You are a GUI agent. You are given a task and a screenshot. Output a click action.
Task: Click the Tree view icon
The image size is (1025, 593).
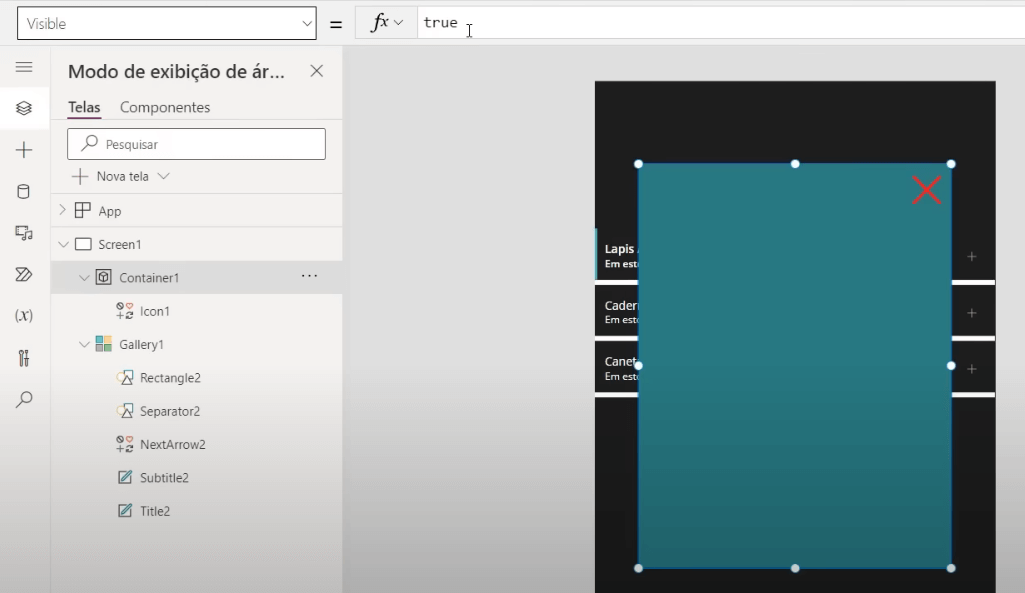click(25, 108)
